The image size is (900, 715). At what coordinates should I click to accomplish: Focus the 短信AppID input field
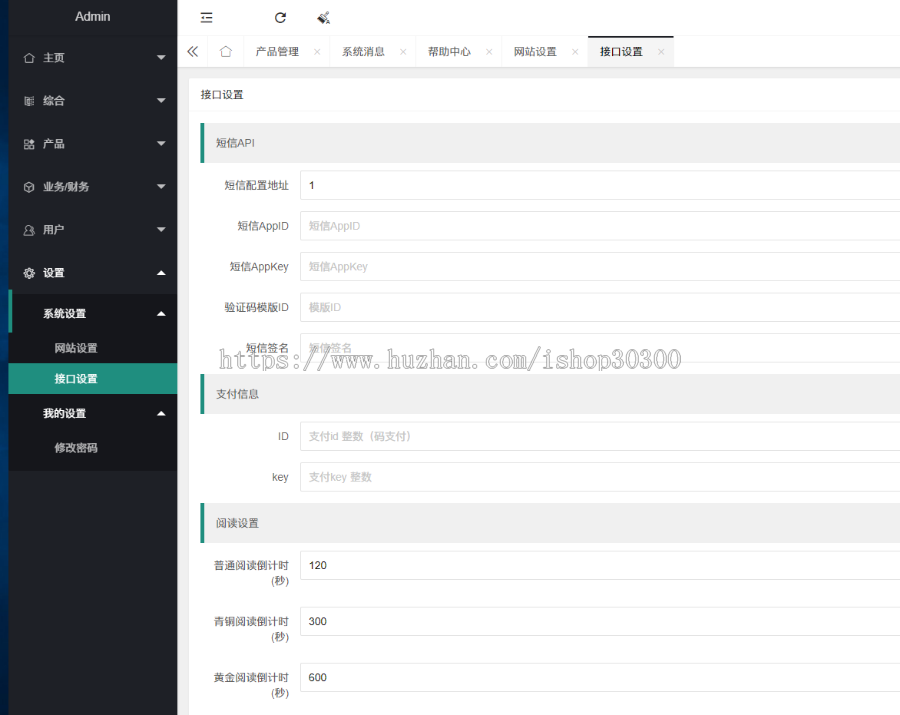point(600,226)
